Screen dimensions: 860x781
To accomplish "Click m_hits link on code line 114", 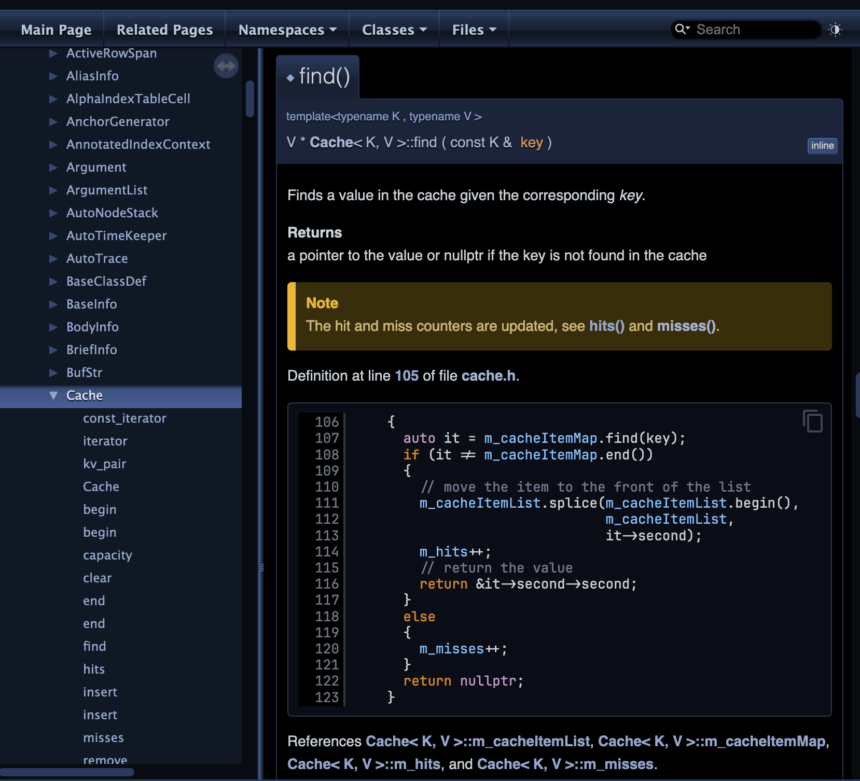I will tap(444, 552).
